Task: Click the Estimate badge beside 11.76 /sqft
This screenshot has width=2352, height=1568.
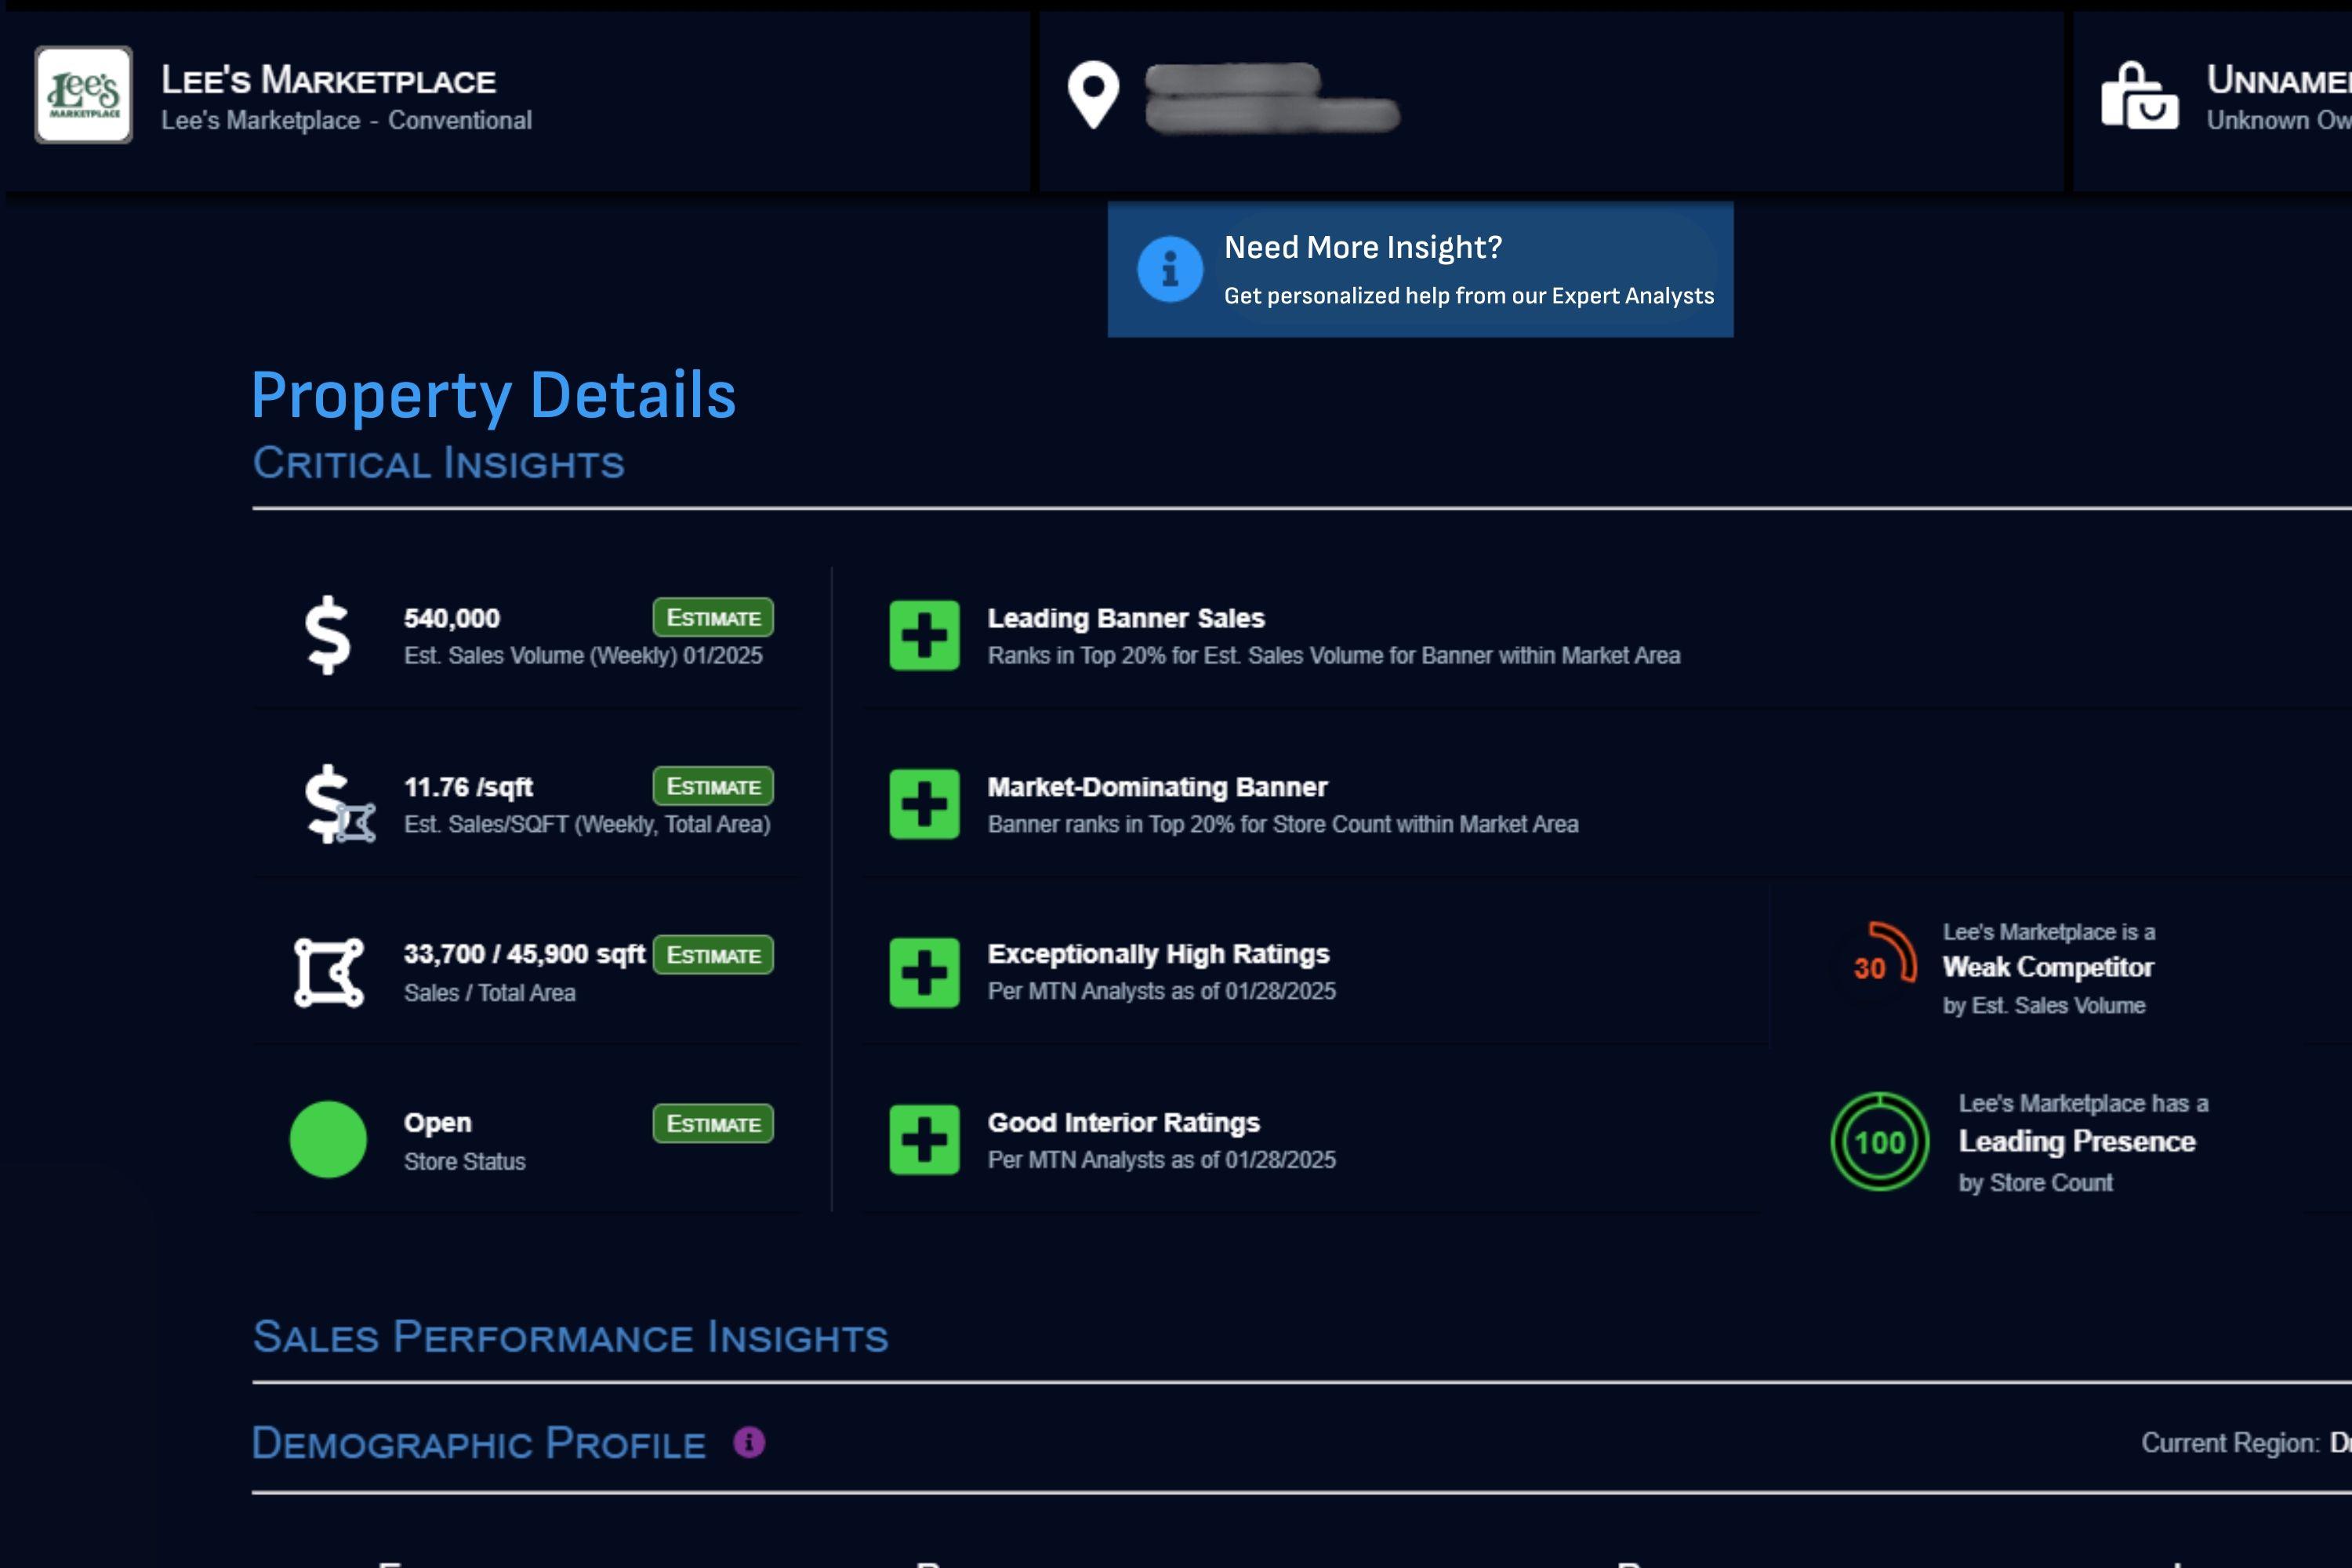Action: click(x=713, y=787)
